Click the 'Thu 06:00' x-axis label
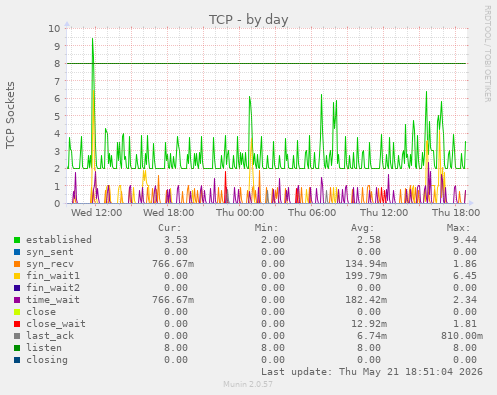 pyautogui.click(x=312, y=213)
